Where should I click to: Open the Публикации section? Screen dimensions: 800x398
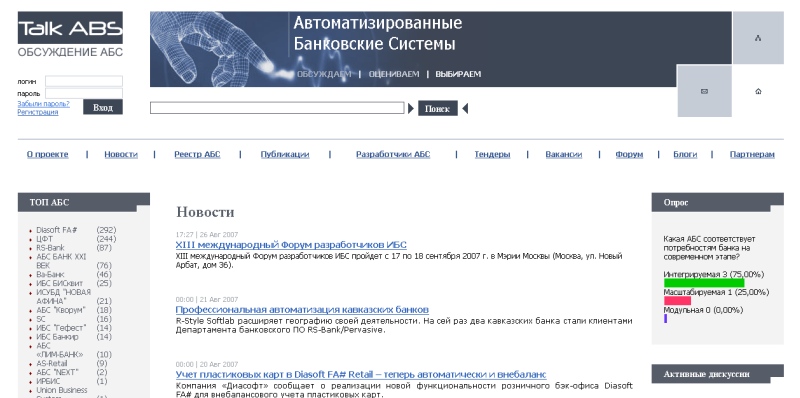click(x=285, y=155)
